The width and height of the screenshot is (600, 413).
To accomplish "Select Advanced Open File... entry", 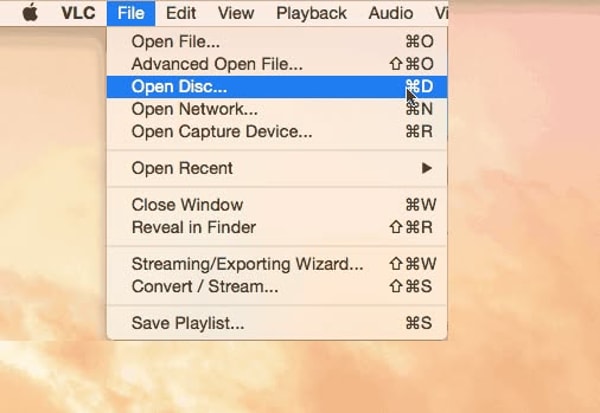I will [277, 64].
